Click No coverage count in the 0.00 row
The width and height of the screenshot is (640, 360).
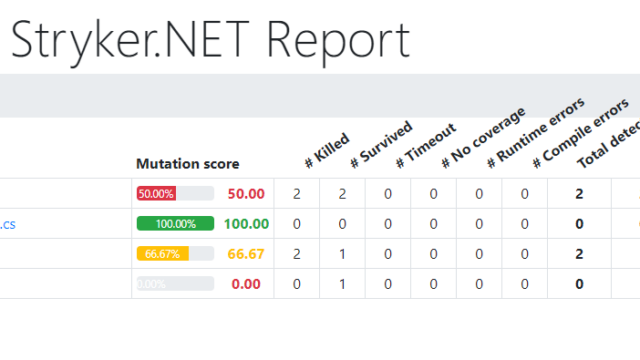click(x=433, y=284)
